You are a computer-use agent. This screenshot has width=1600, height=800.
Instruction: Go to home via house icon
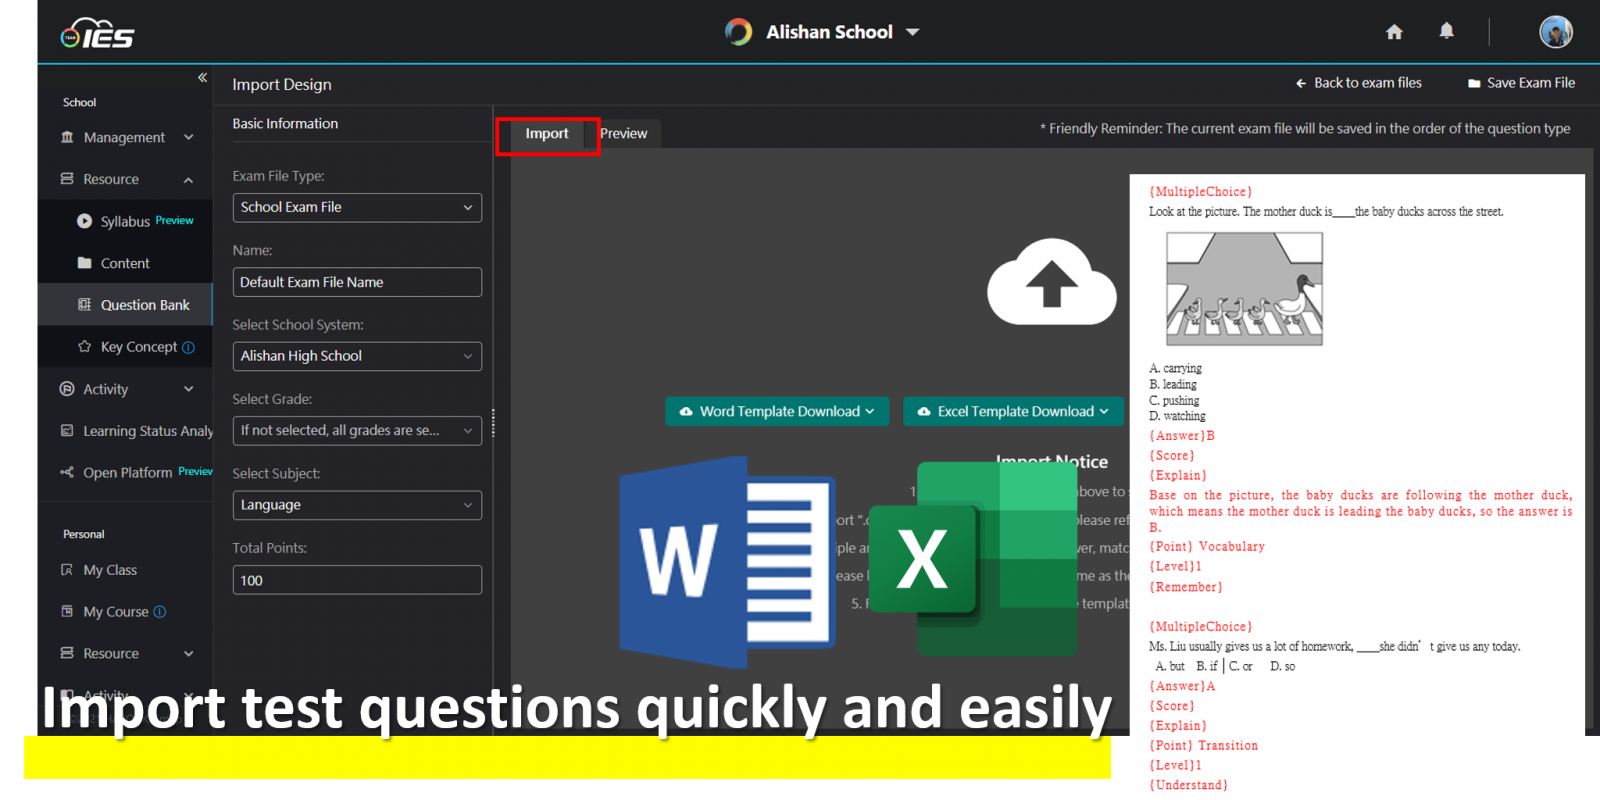pyautogui.click(x=1394, y=32)
